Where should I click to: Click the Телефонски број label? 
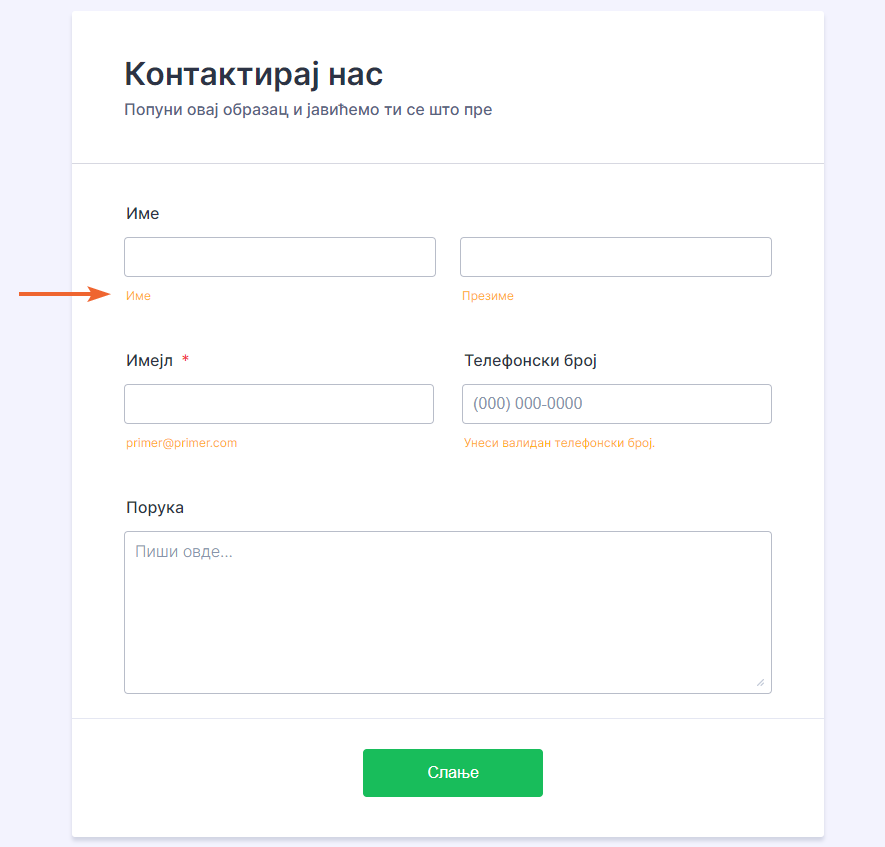click(530, 360)
